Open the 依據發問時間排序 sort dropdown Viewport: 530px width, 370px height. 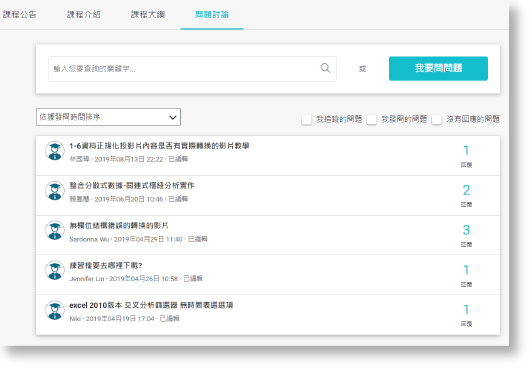(109, 117)
